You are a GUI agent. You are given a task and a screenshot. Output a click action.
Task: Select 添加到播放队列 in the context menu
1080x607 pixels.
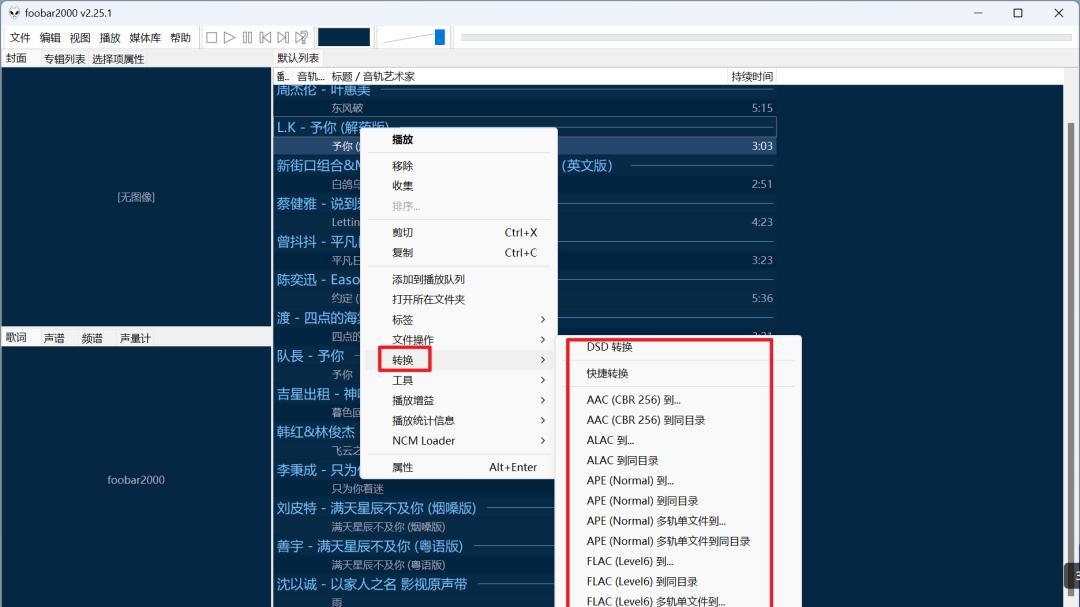pyautogui.click(x=459, y=280)
